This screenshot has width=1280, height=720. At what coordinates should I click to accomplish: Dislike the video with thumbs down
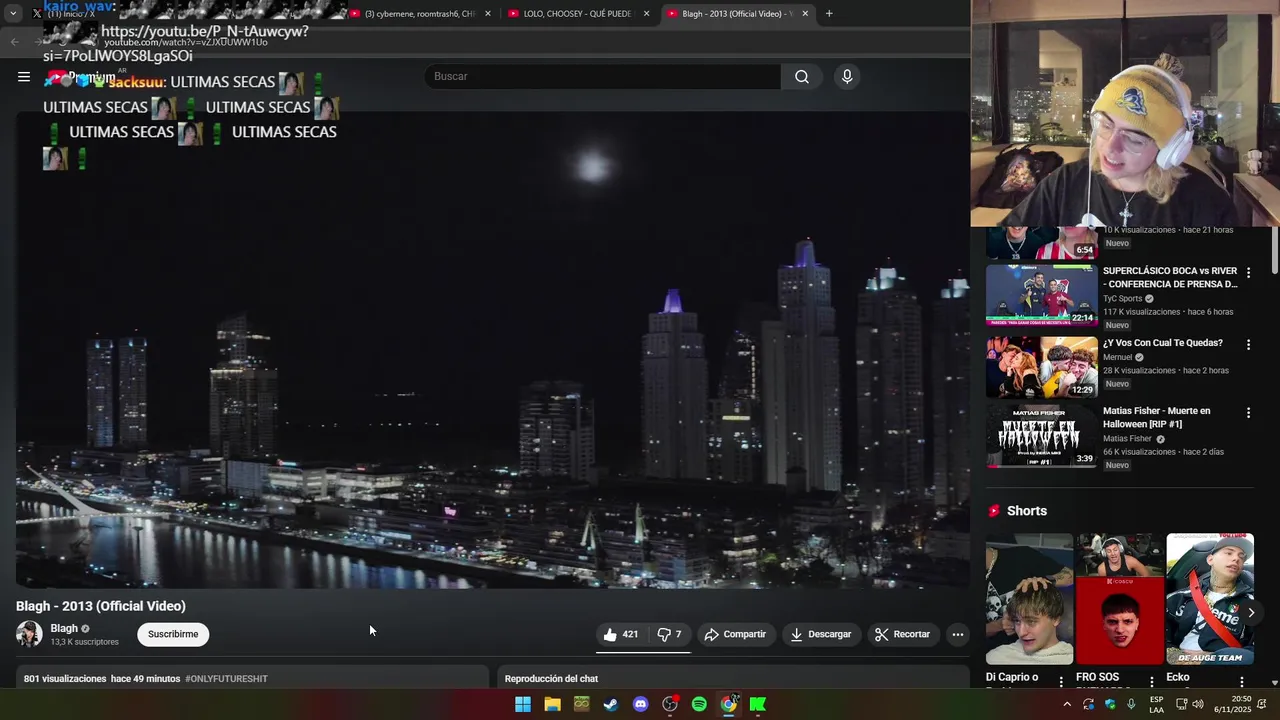(x=669, y=634)
